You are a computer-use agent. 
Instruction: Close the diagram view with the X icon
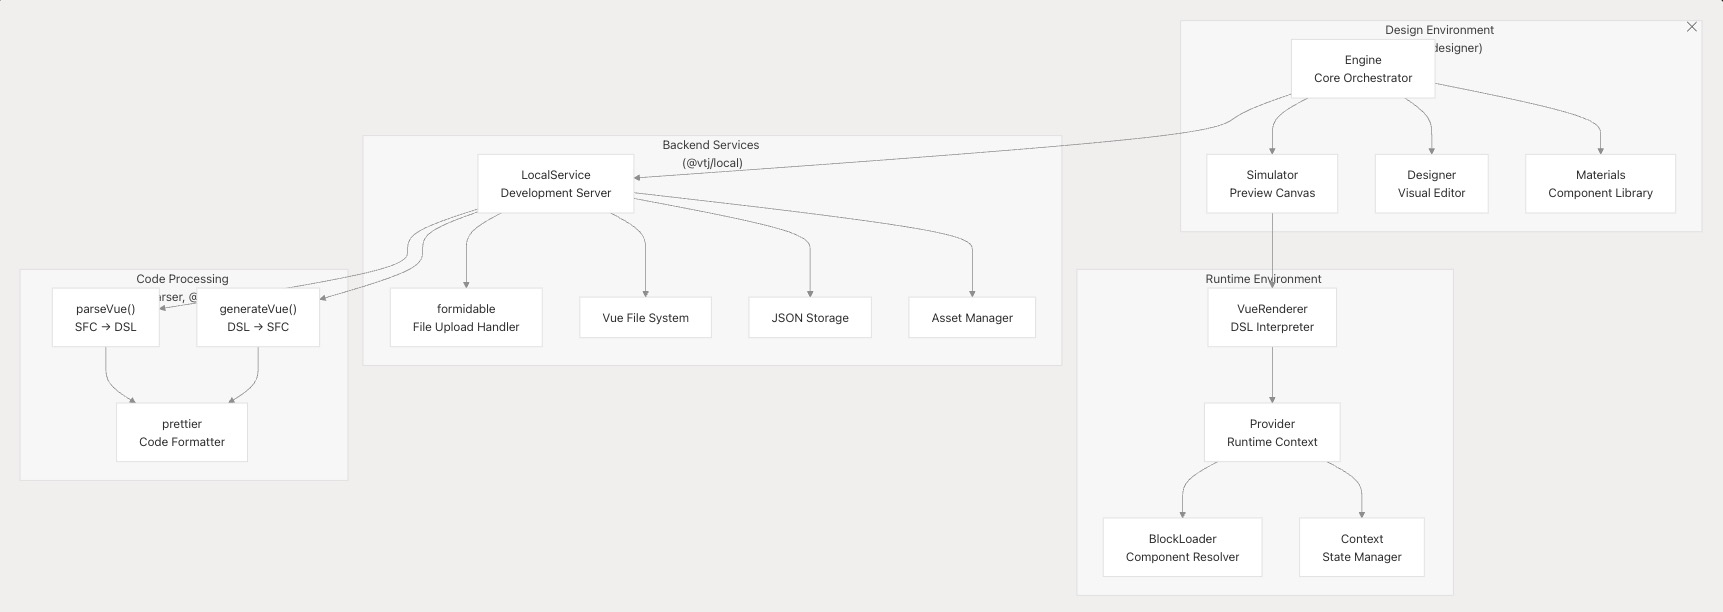tap(1692, 27)
